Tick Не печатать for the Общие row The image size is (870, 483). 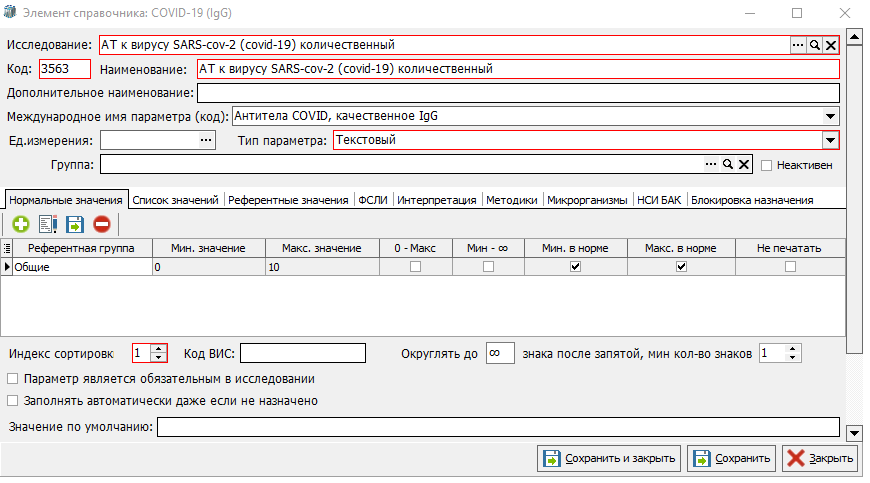[790, 267]
